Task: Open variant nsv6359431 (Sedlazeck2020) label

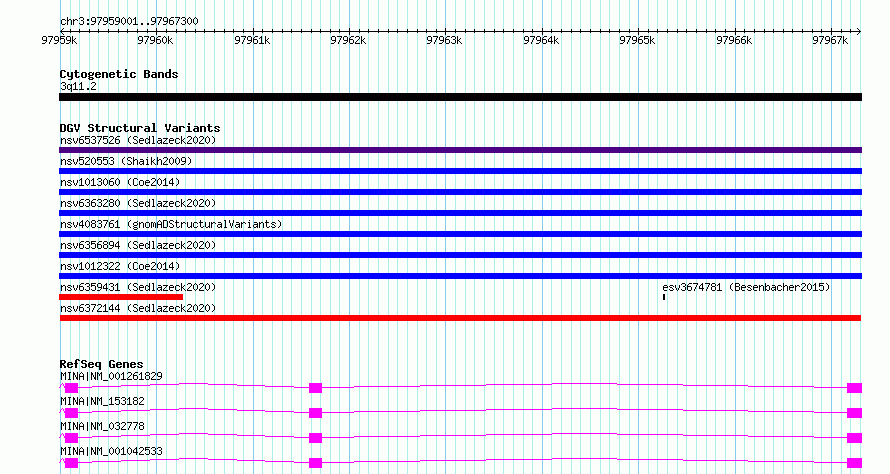Action: 138,287
